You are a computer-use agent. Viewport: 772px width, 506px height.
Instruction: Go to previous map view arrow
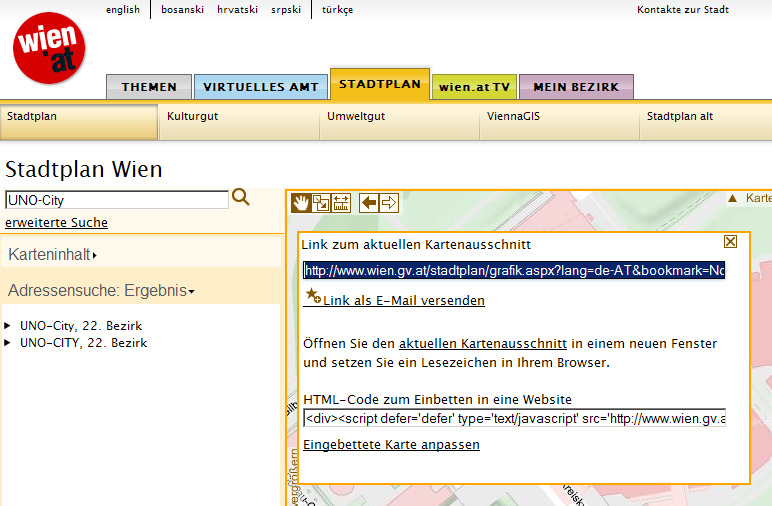pos(369,203)
